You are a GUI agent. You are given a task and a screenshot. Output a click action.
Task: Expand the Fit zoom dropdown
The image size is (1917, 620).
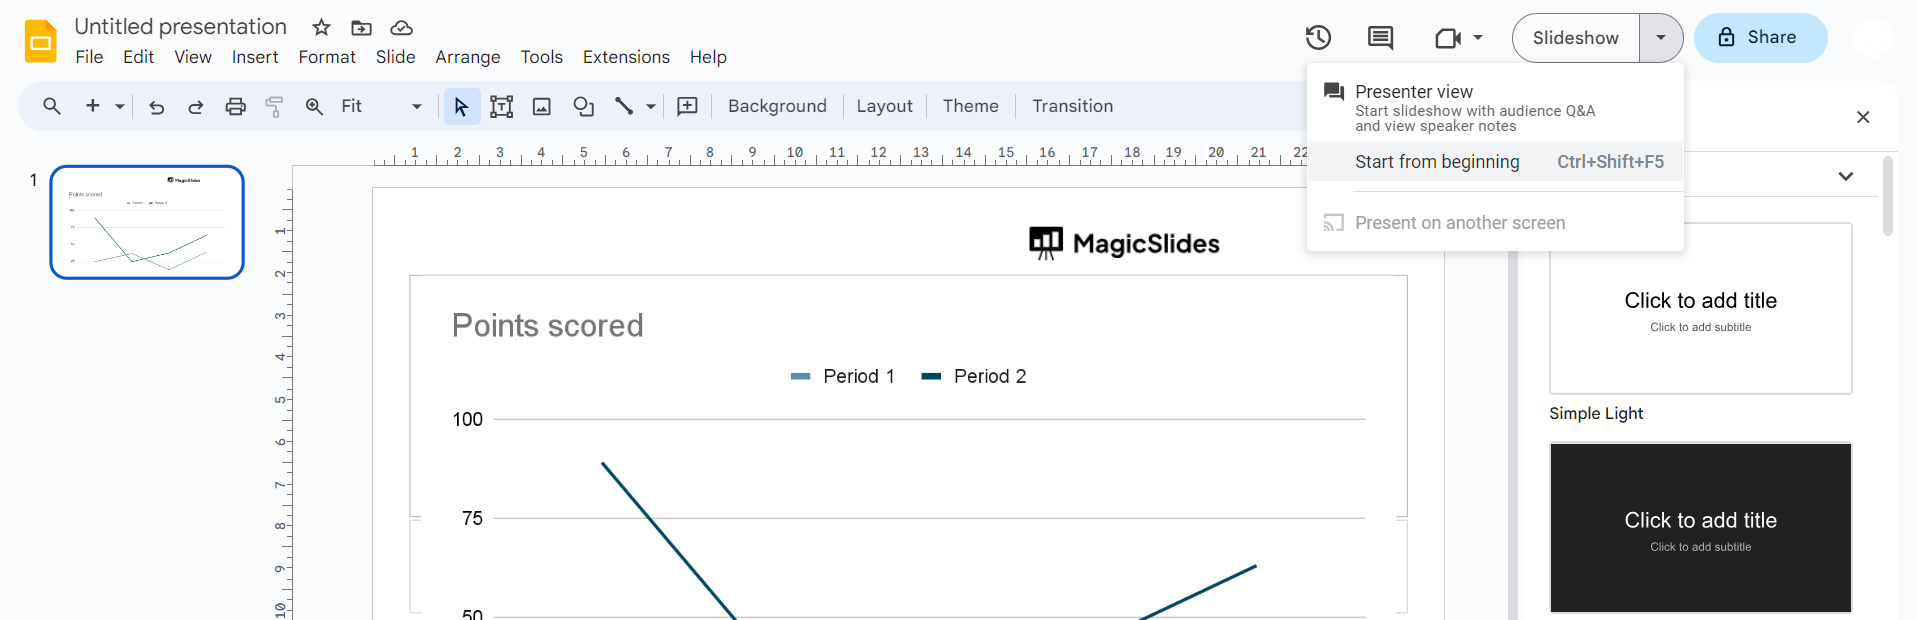pyautogui.click(x=416, y=107)
